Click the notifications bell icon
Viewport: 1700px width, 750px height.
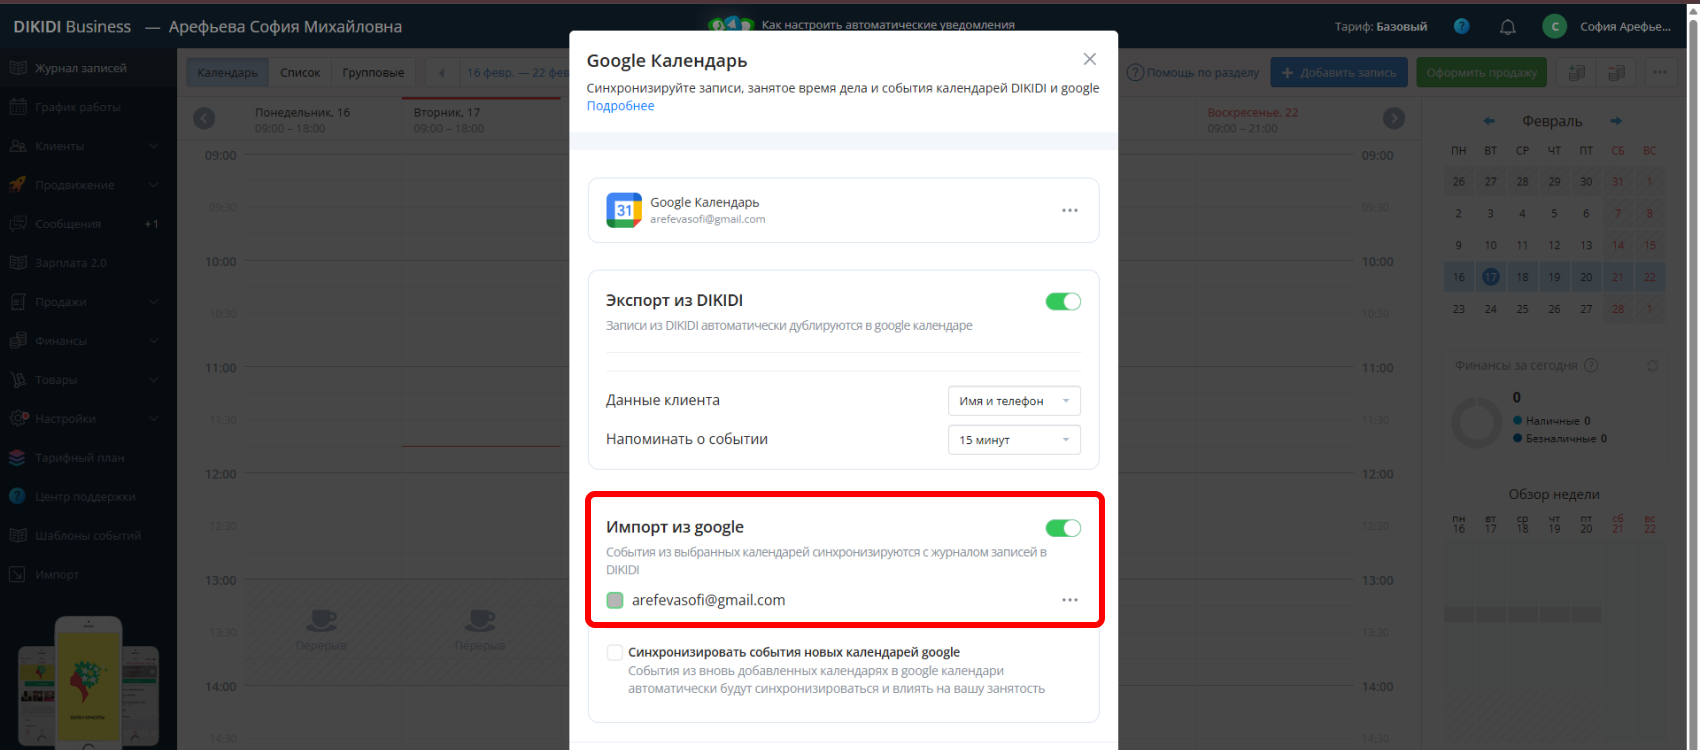tap(1507, 27)
